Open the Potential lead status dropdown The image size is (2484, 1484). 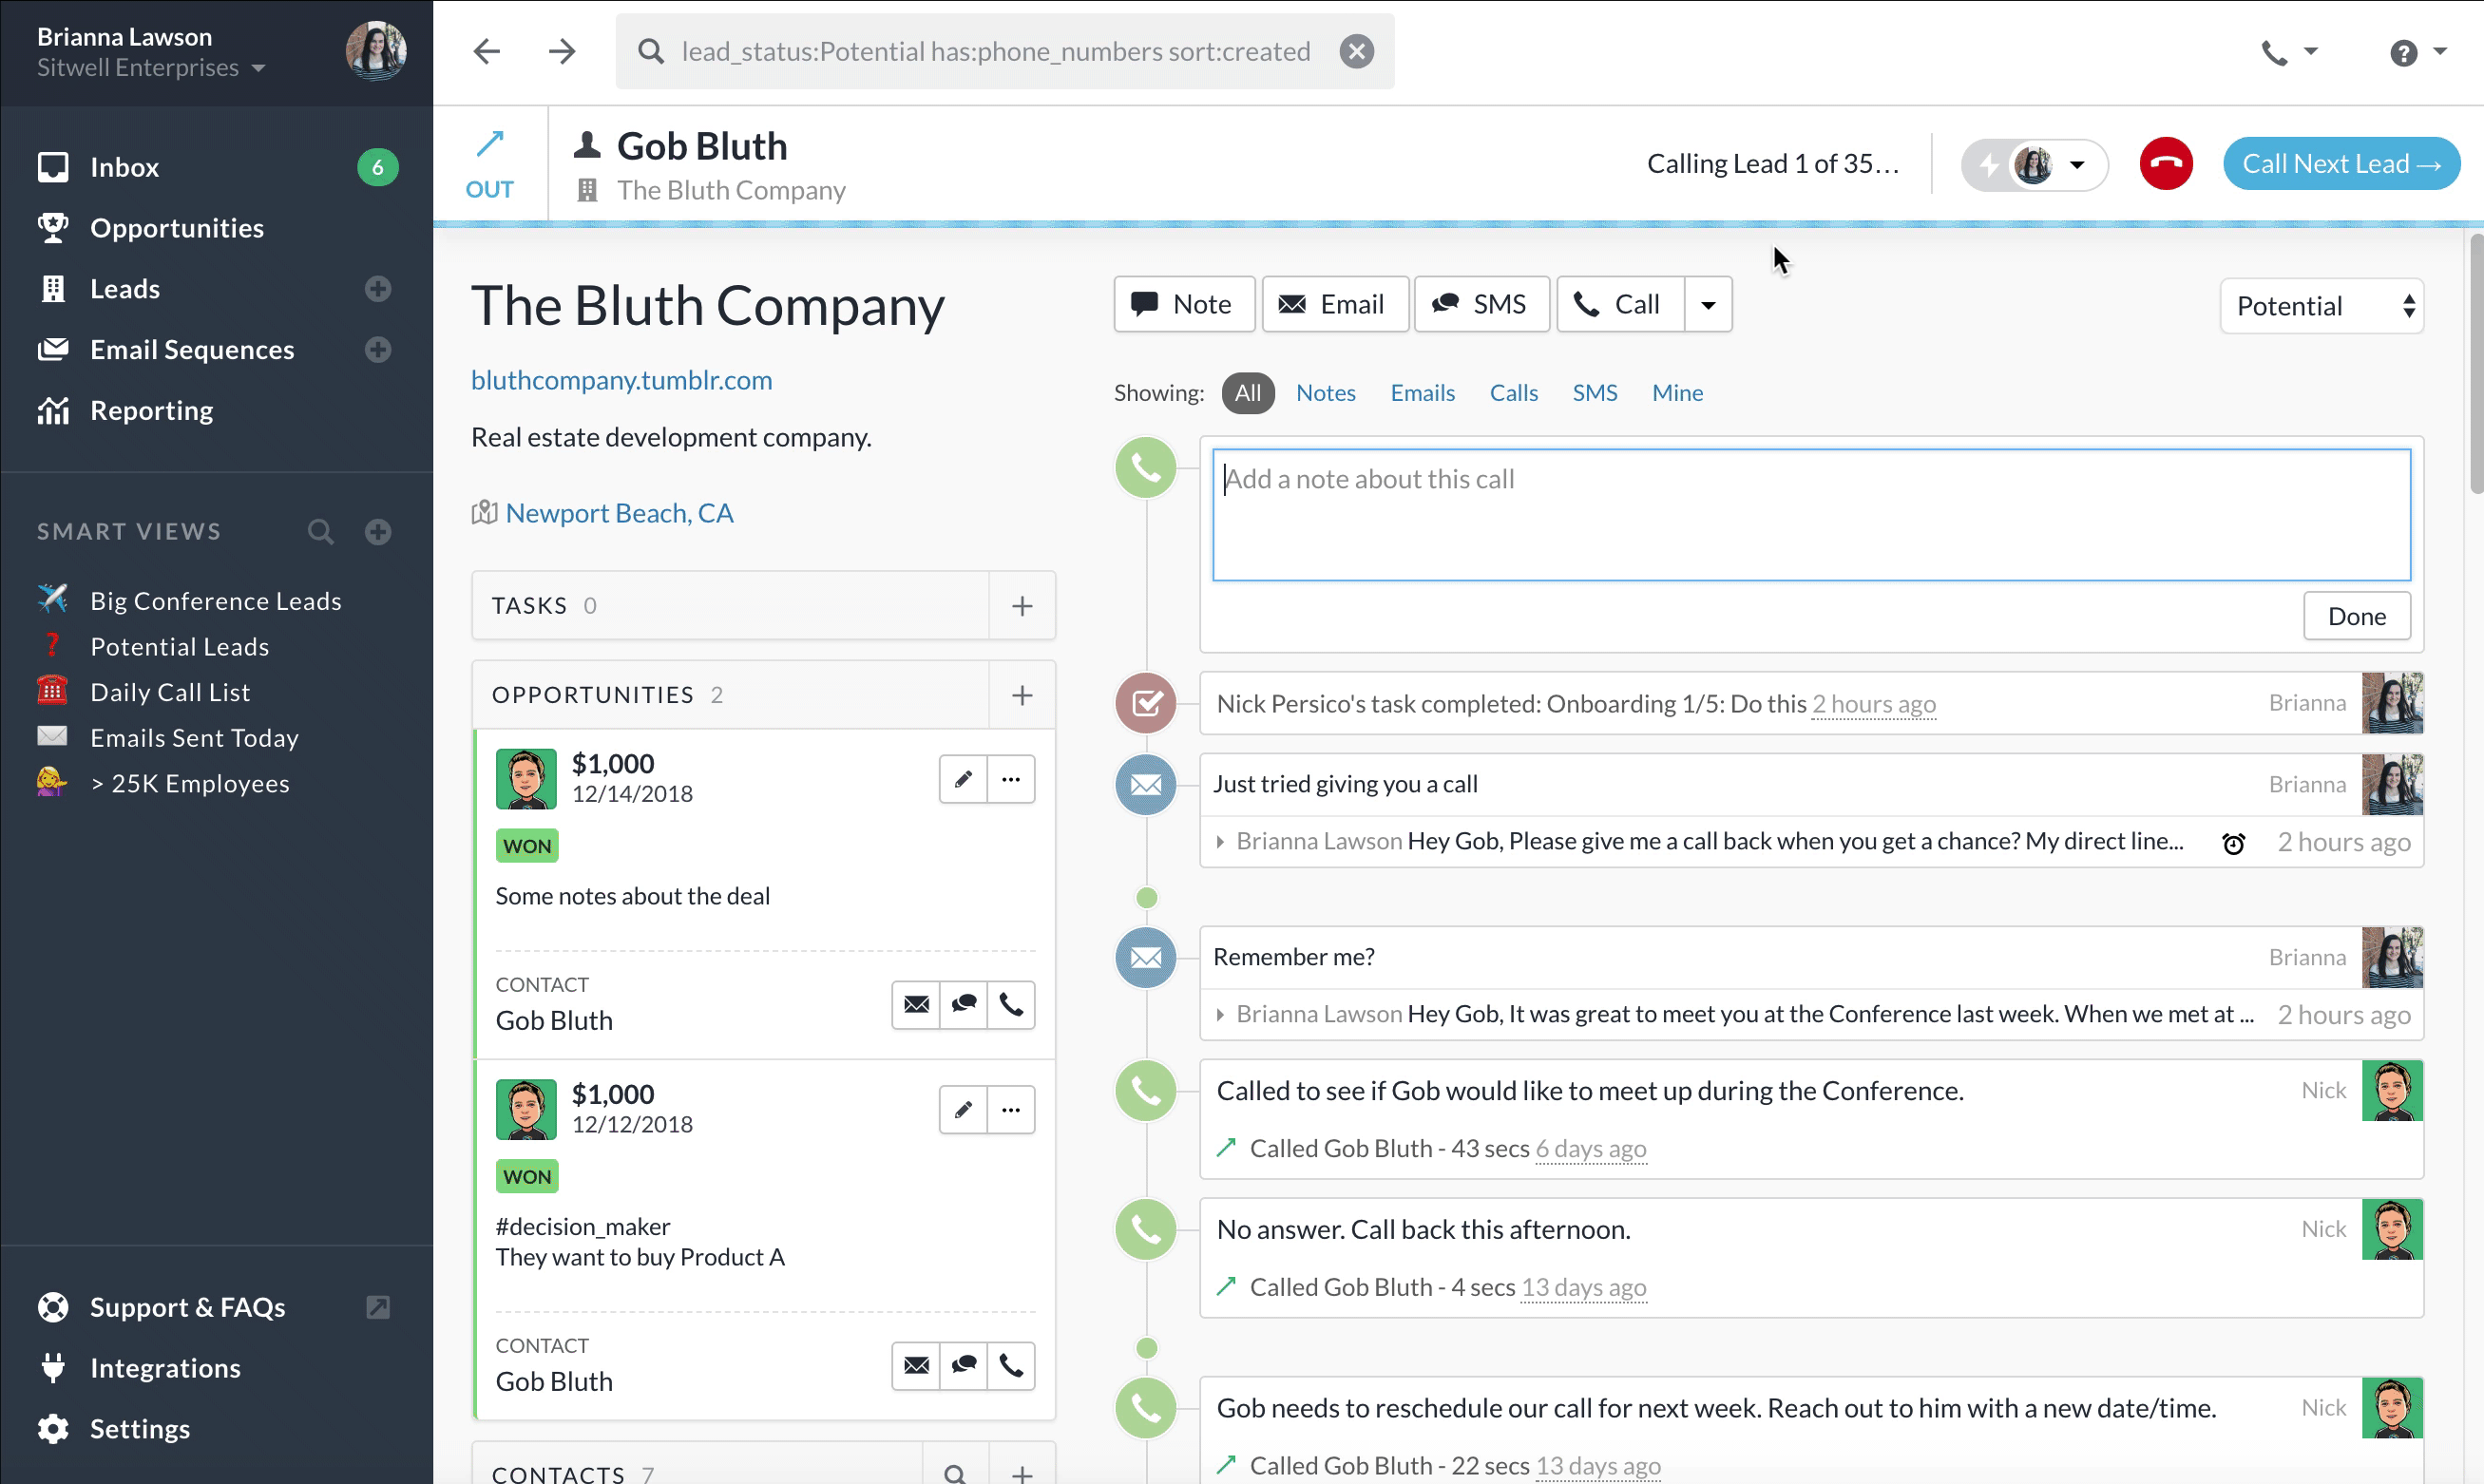pyautogui.click(x=2322, y=306)
